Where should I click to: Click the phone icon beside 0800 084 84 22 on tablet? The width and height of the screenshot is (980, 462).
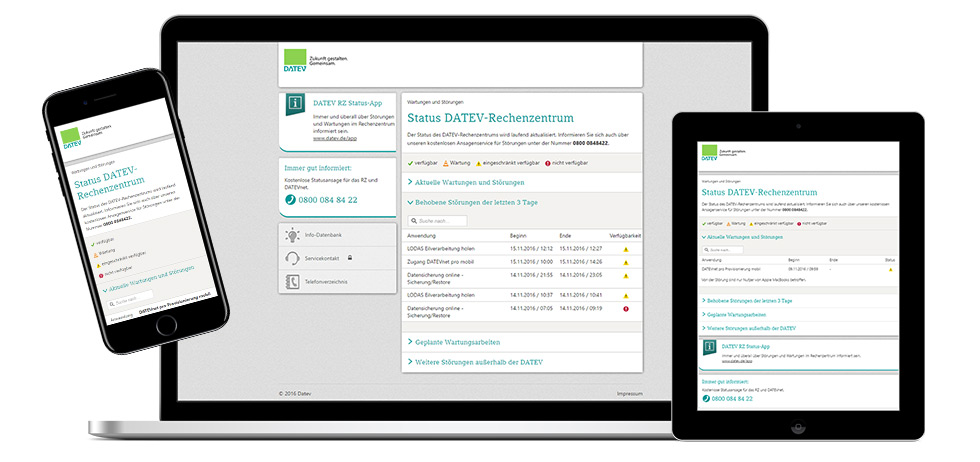click(706, 398)
